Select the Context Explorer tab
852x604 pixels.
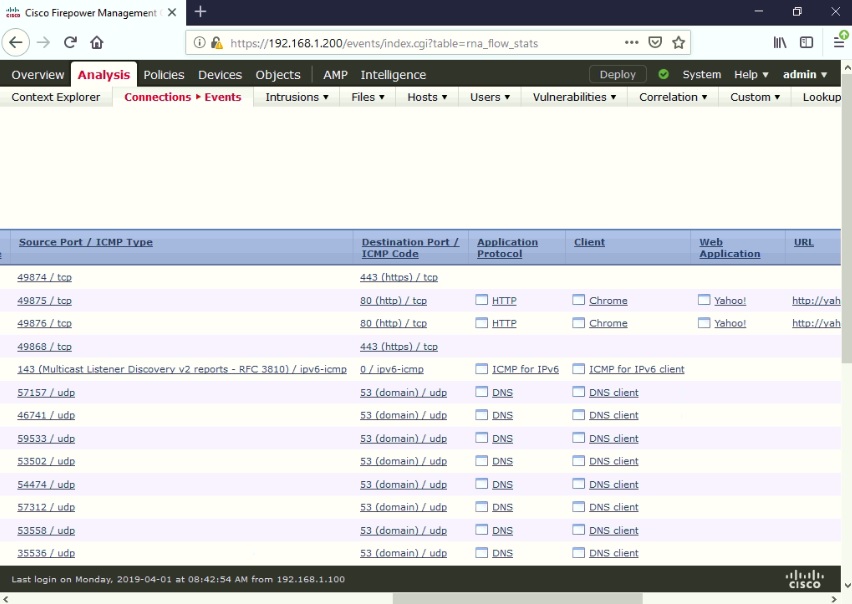[55, 97]
